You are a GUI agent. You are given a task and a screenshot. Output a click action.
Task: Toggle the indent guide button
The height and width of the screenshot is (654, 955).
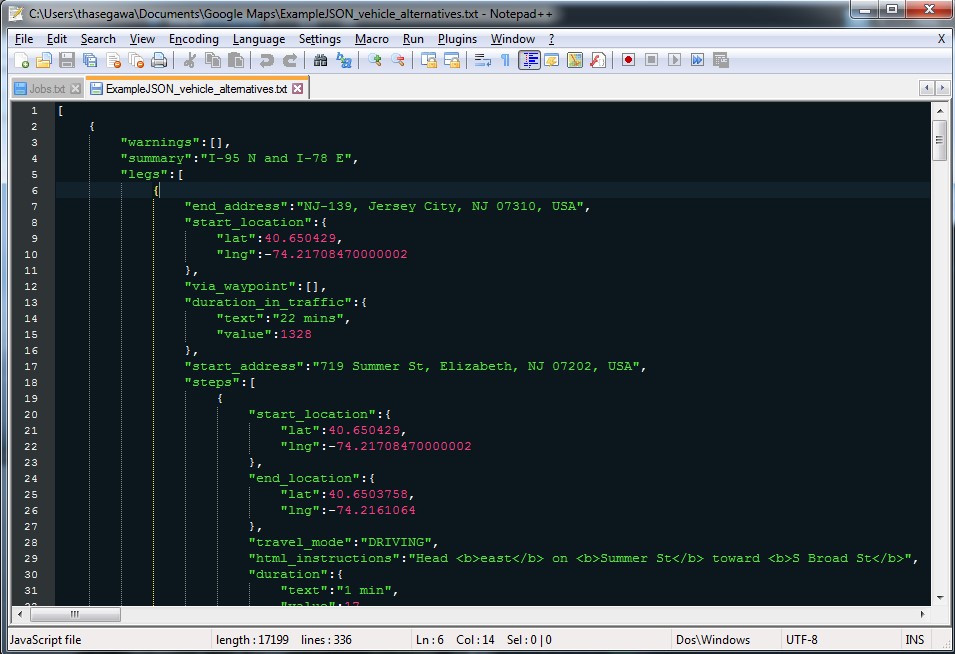529,60
